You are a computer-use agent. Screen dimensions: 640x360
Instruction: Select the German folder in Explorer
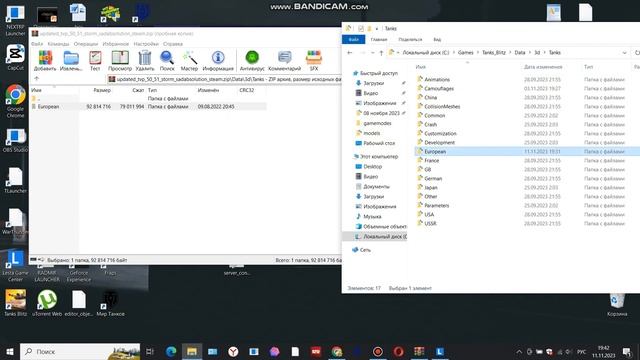click(x=433, y=178)
